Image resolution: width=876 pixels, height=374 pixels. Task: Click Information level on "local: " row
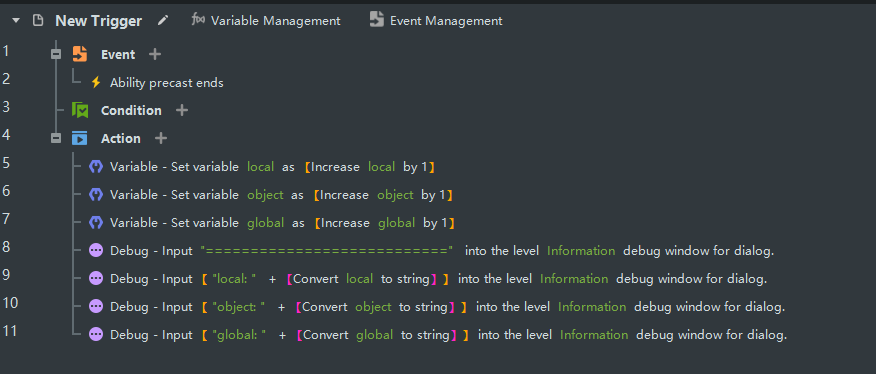[574, 278]
